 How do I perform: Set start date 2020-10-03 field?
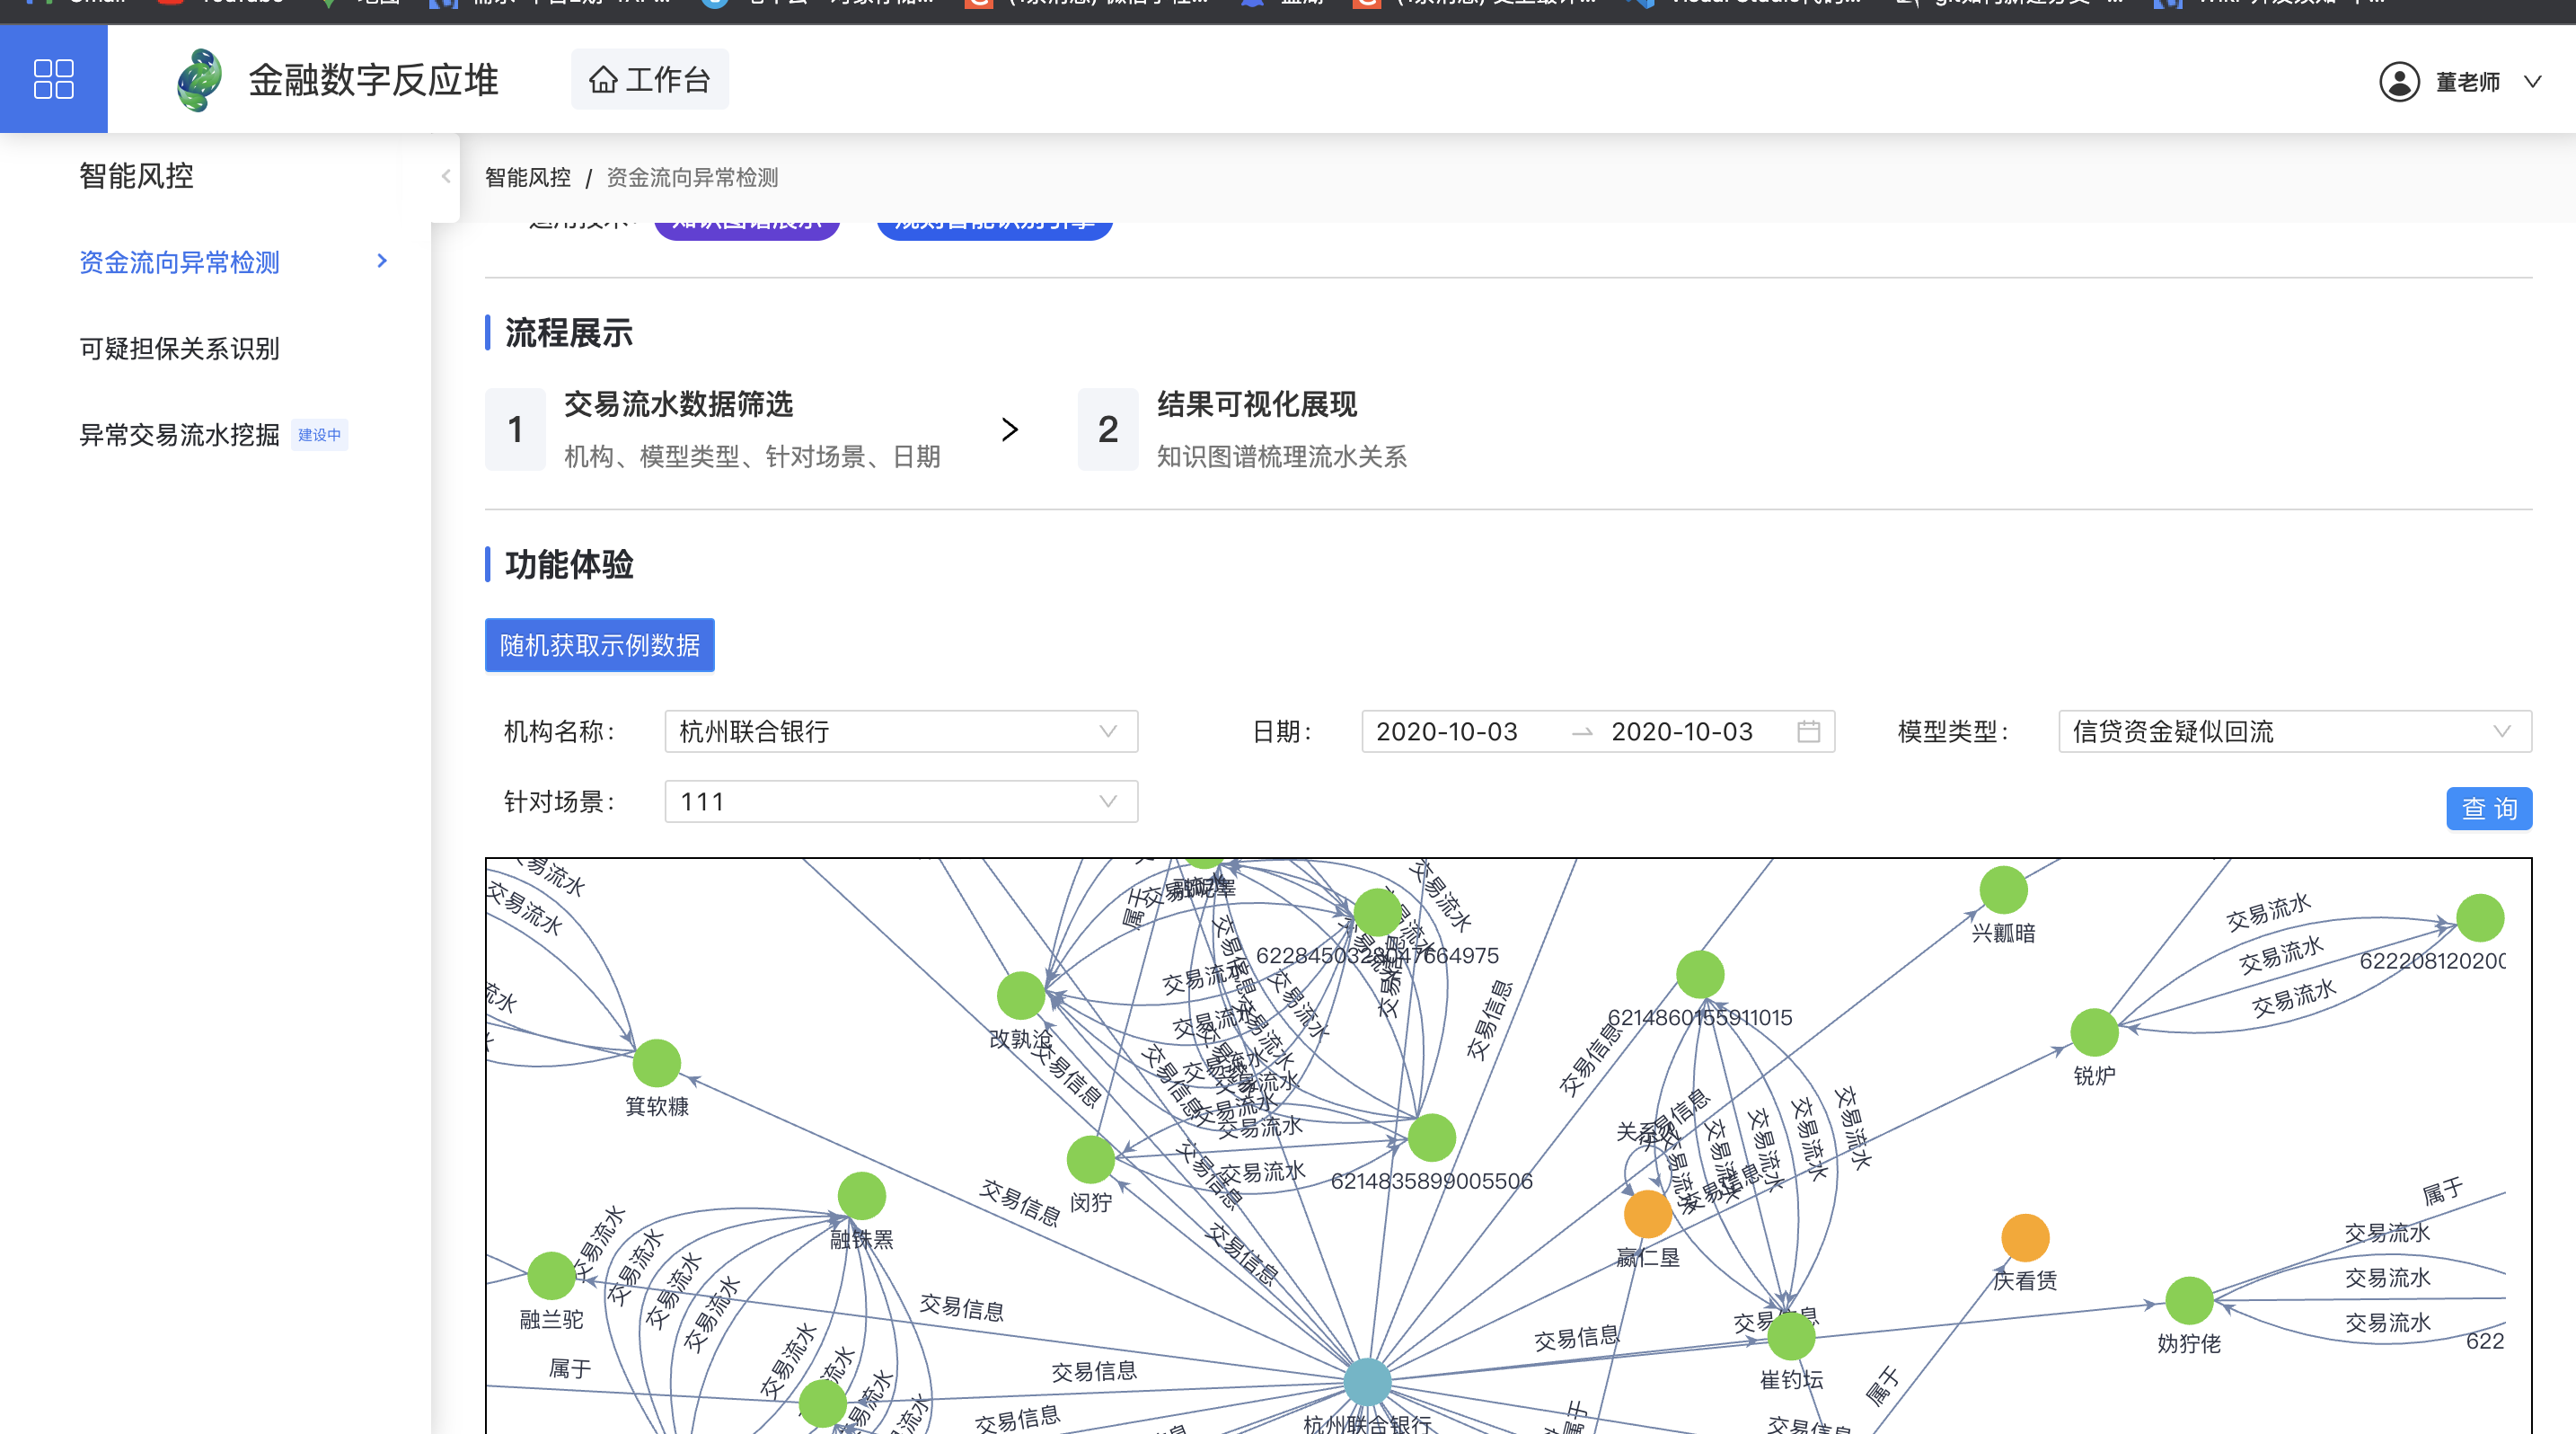click(x=1447, y=731)
